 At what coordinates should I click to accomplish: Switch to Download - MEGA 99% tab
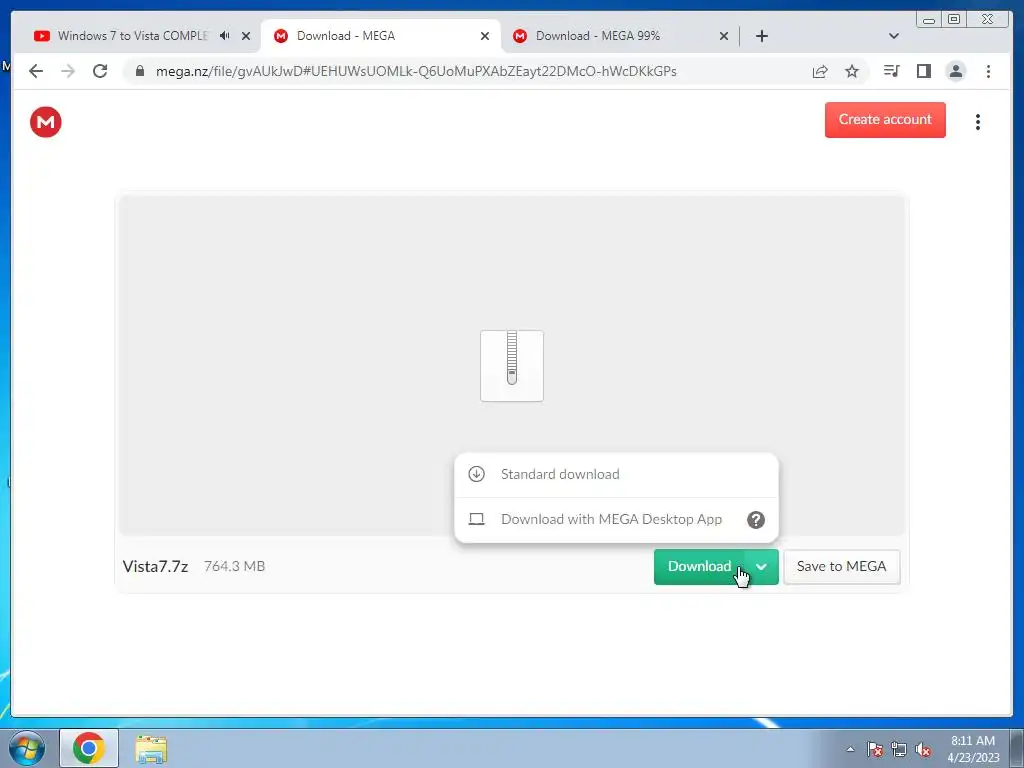(598, 36)
